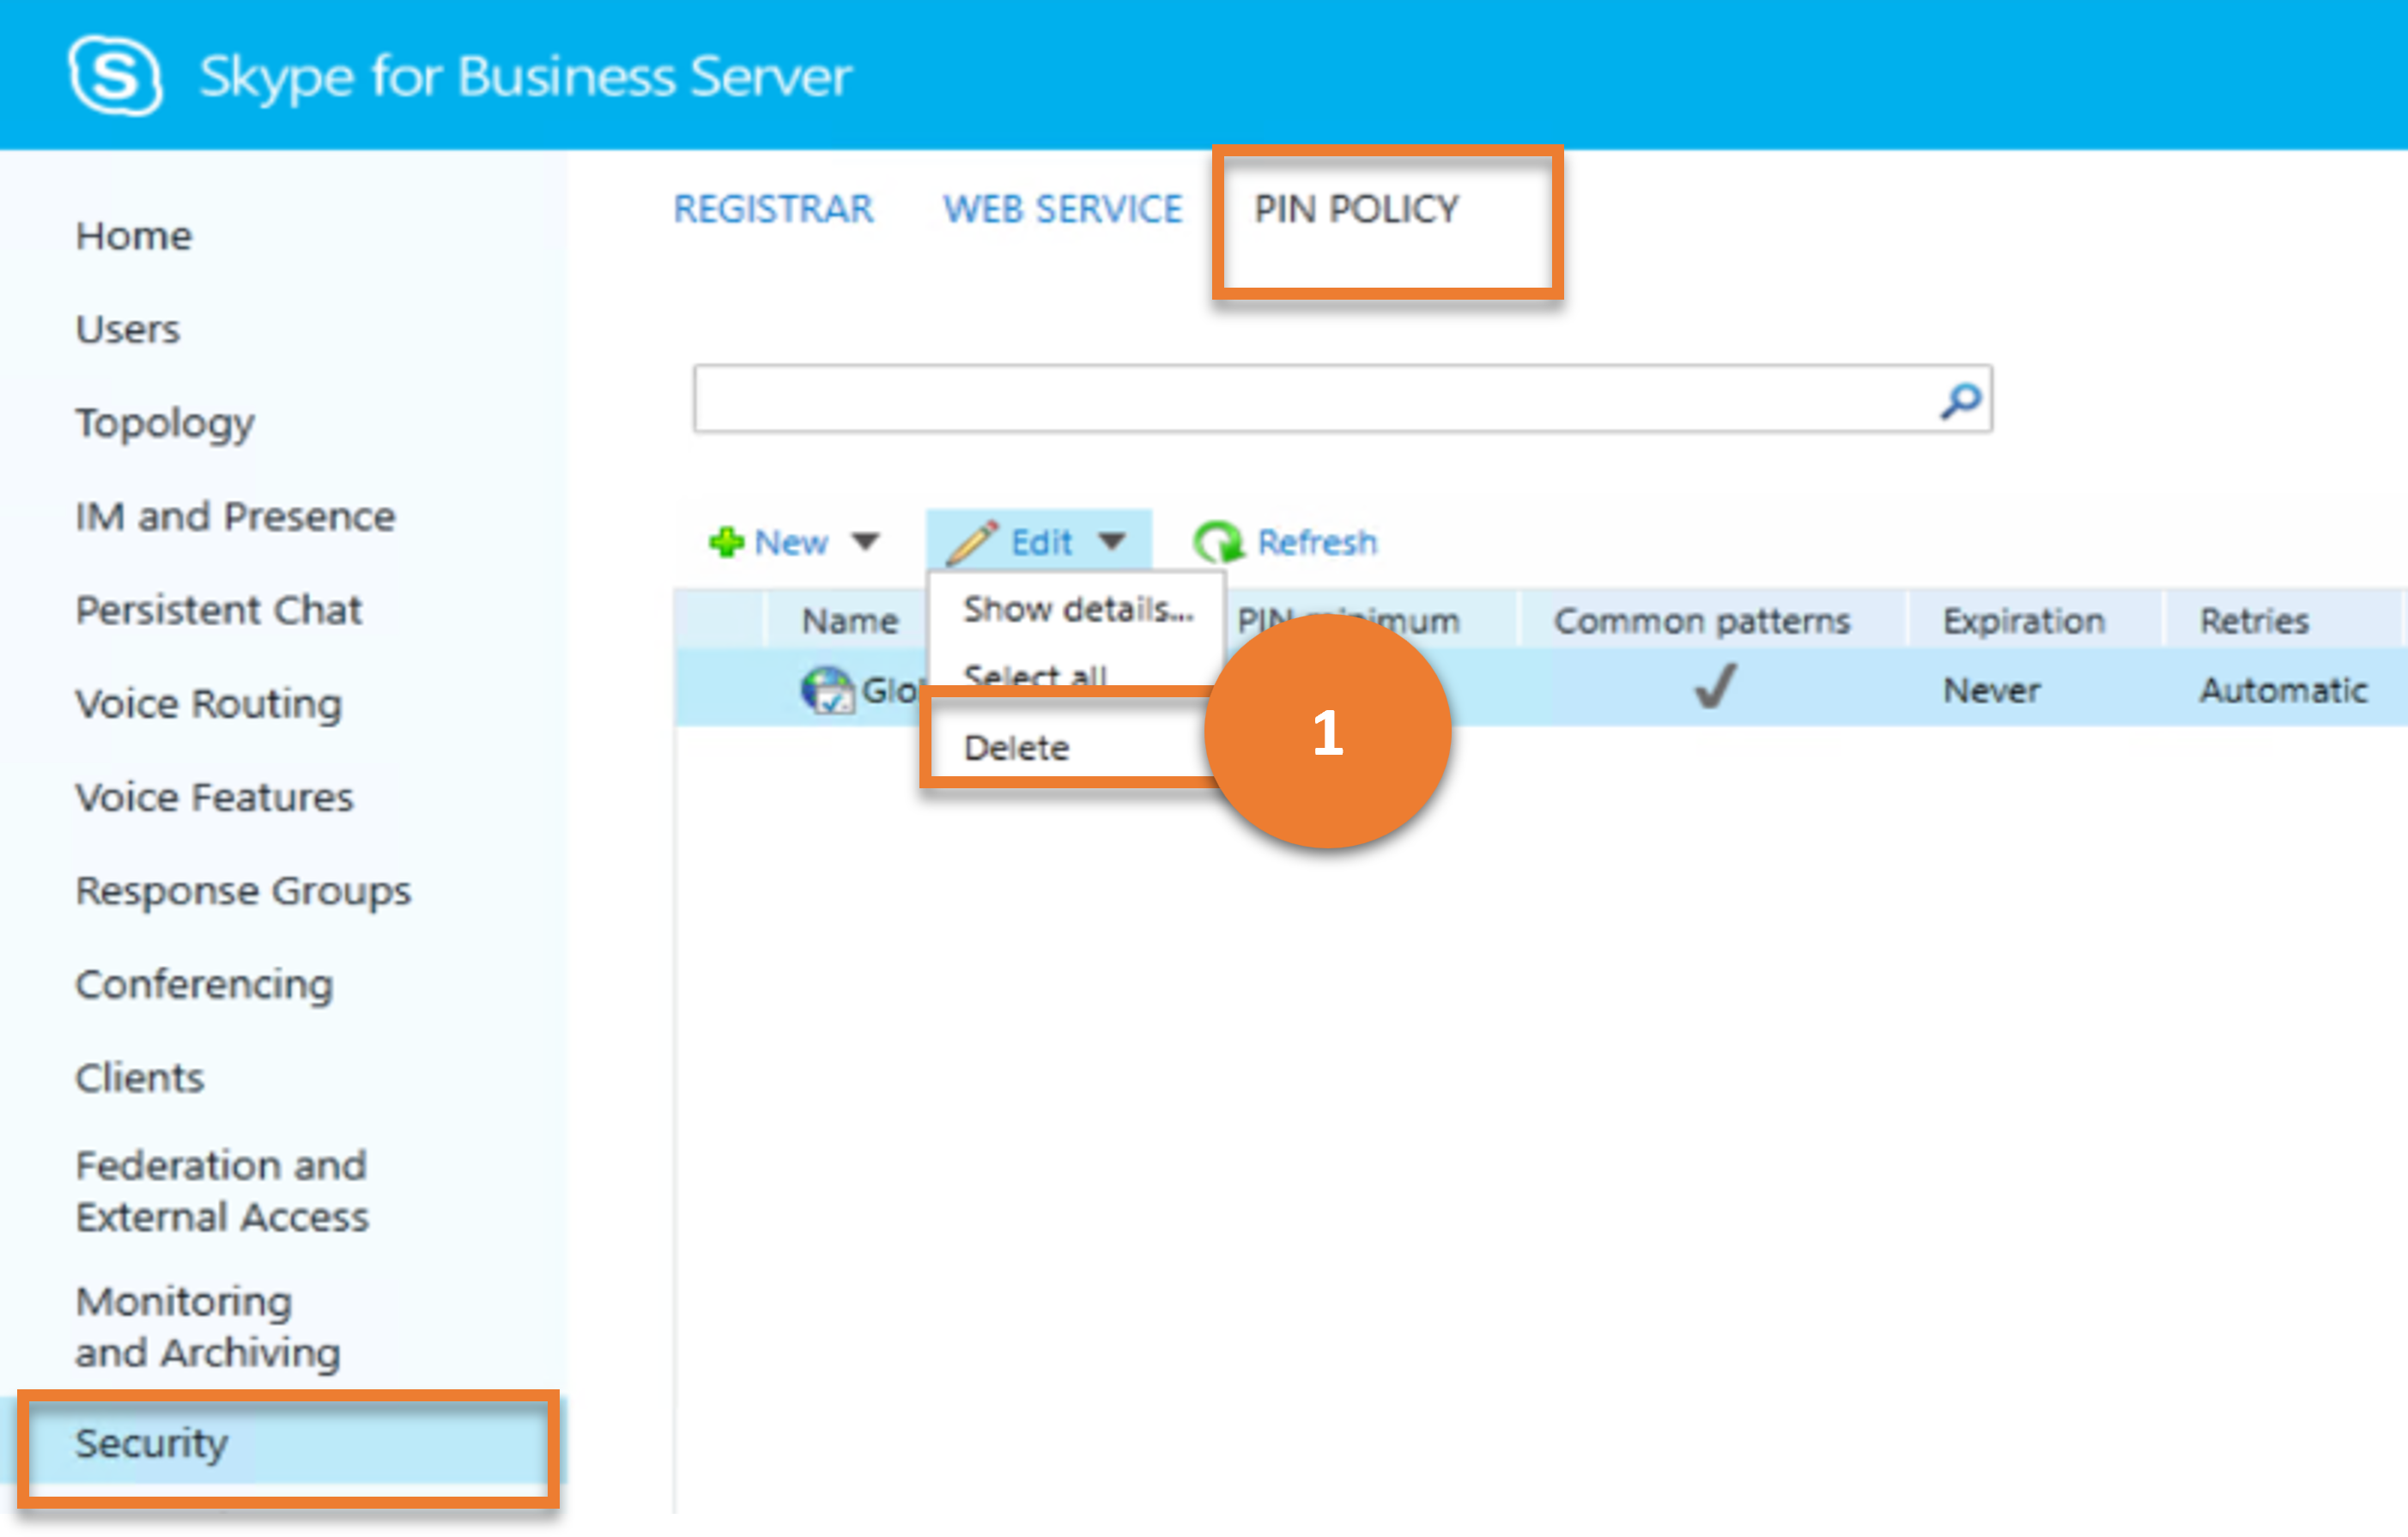The width and height of the screenshot is (2408, 1537).
Task: Switch to the Web Service tab
Action: point(1063,209)
